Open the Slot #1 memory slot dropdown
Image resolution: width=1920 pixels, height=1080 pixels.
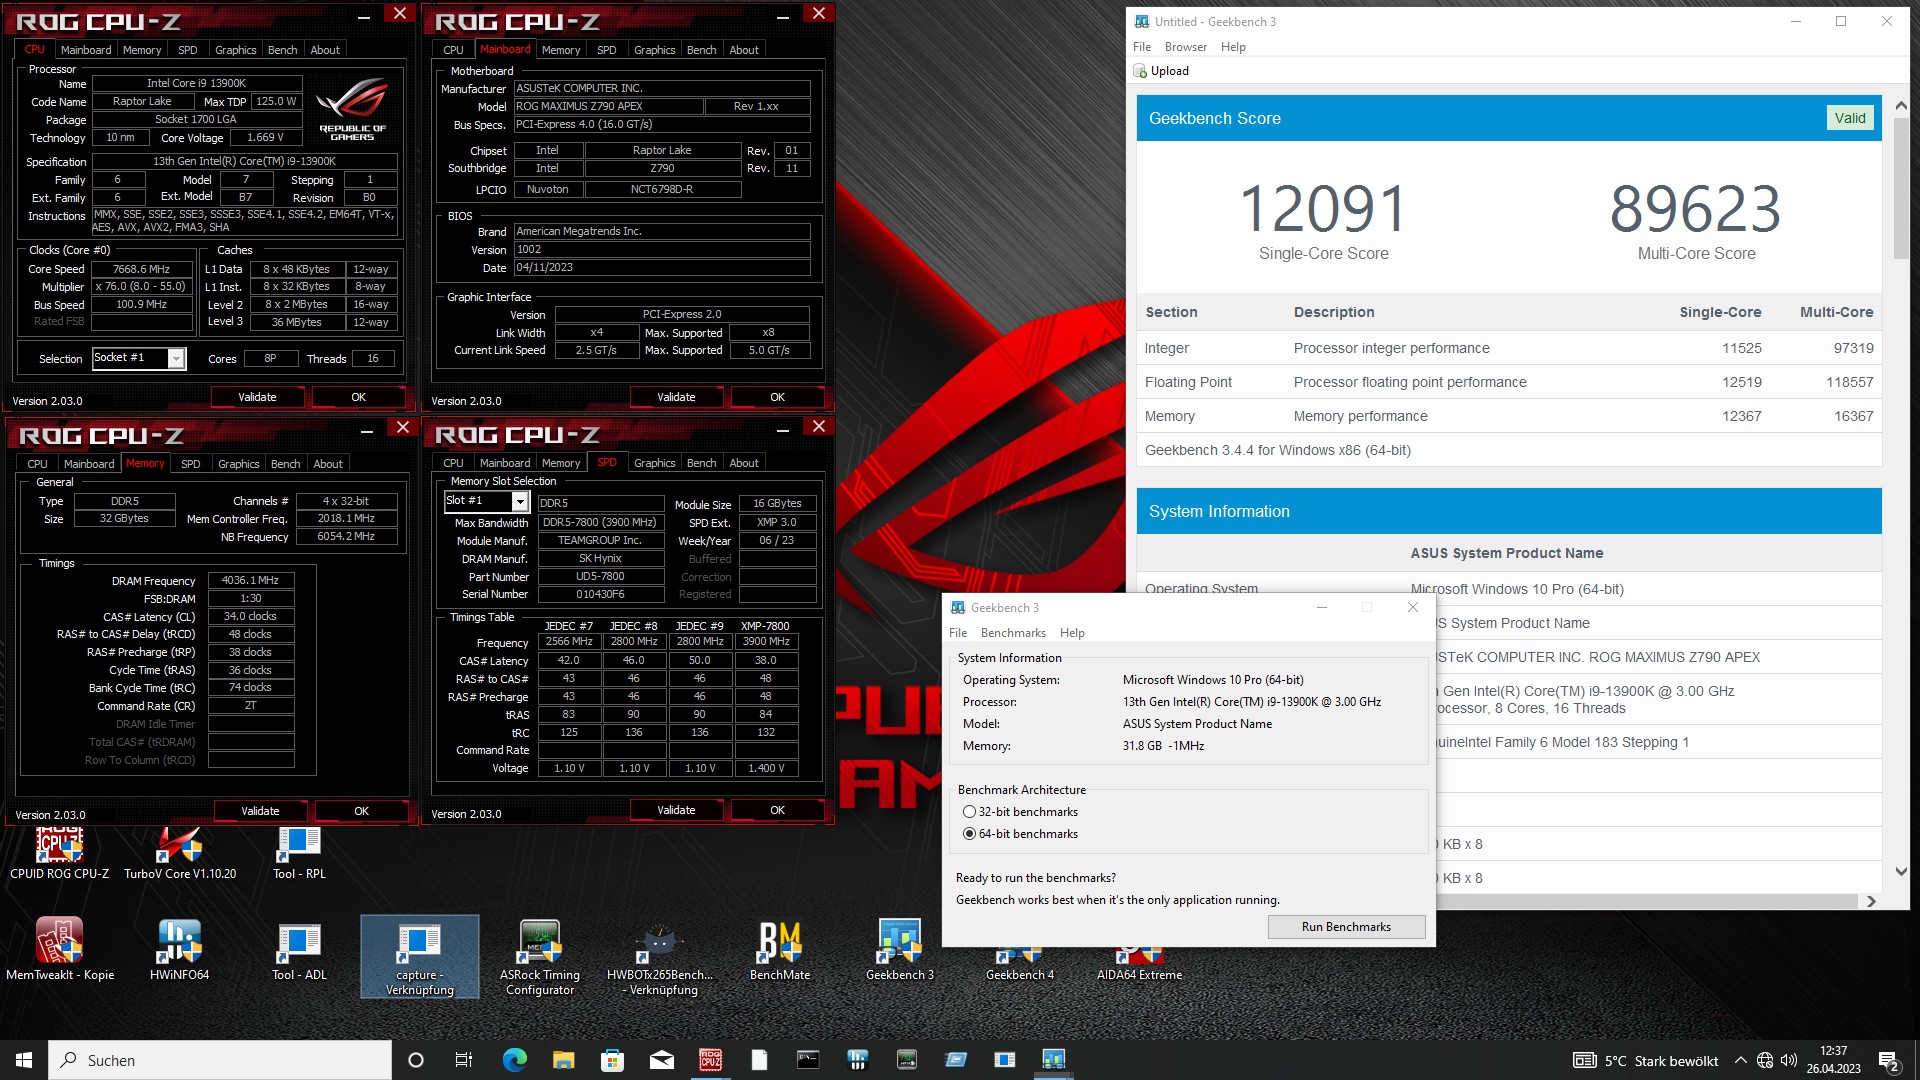[x=520, y=501]
